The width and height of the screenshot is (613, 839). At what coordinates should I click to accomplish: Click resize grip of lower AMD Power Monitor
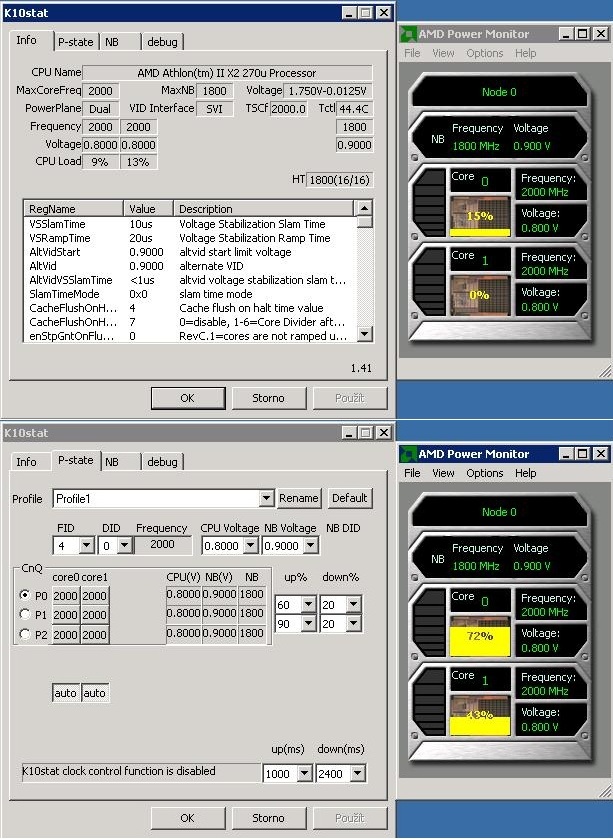tap(606, 792)
